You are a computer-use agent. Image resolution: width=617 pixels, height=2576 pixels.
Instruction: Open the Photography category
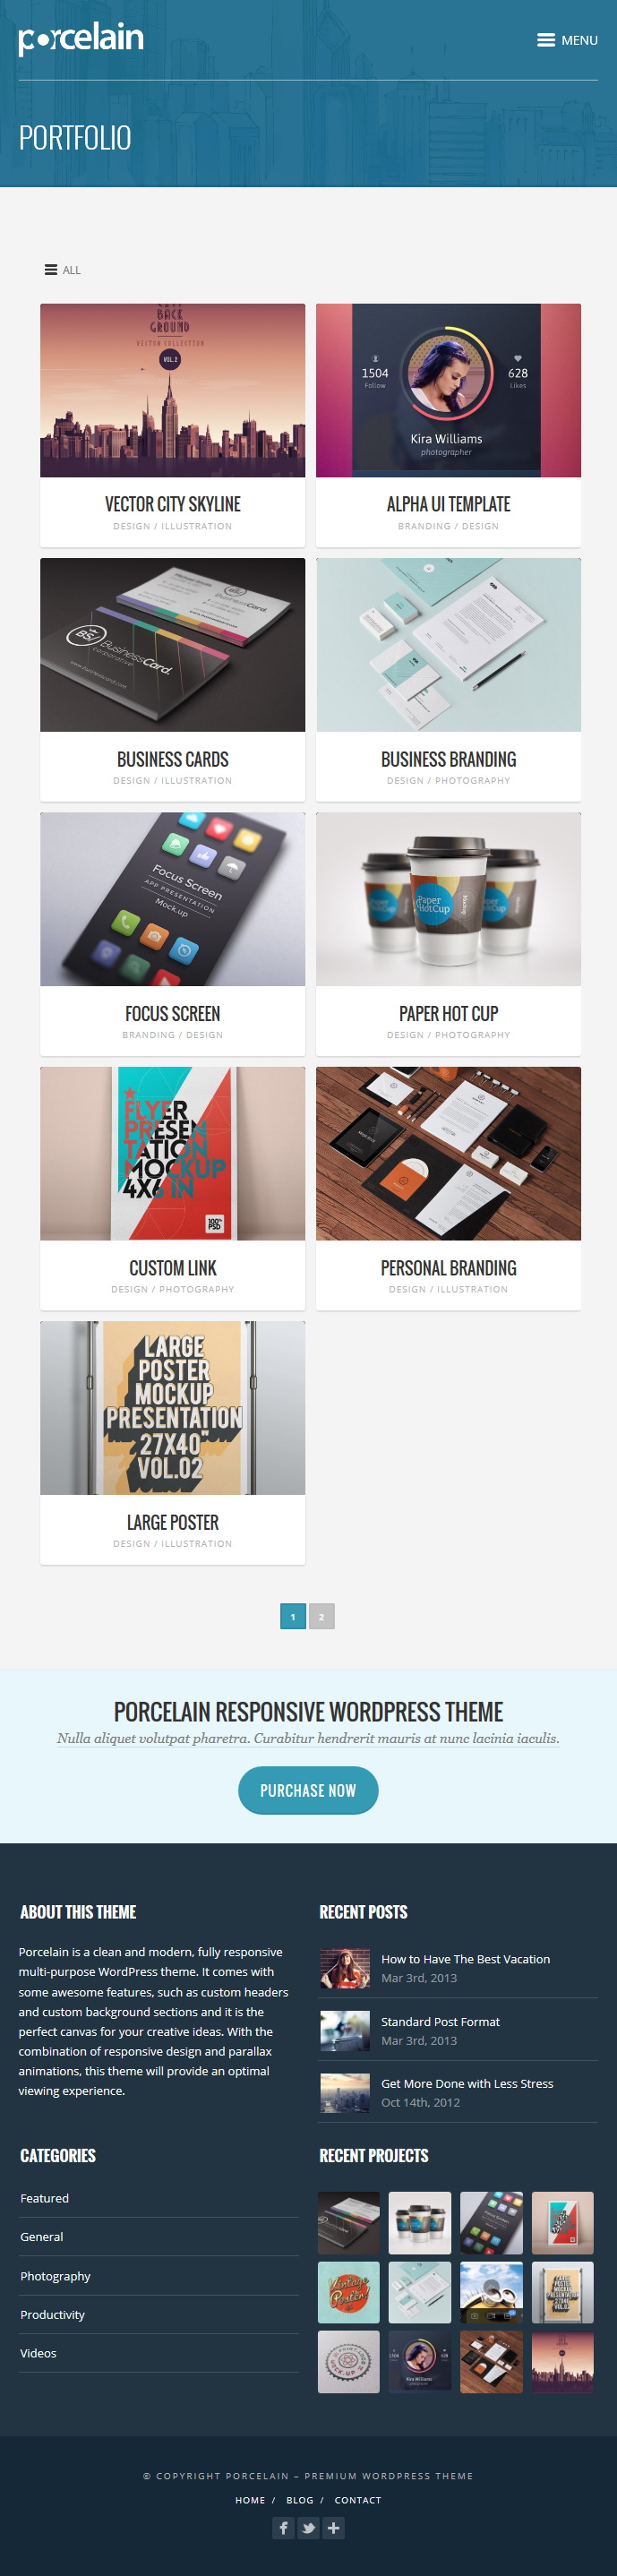pyautogui.click(x=55, y=2276)
